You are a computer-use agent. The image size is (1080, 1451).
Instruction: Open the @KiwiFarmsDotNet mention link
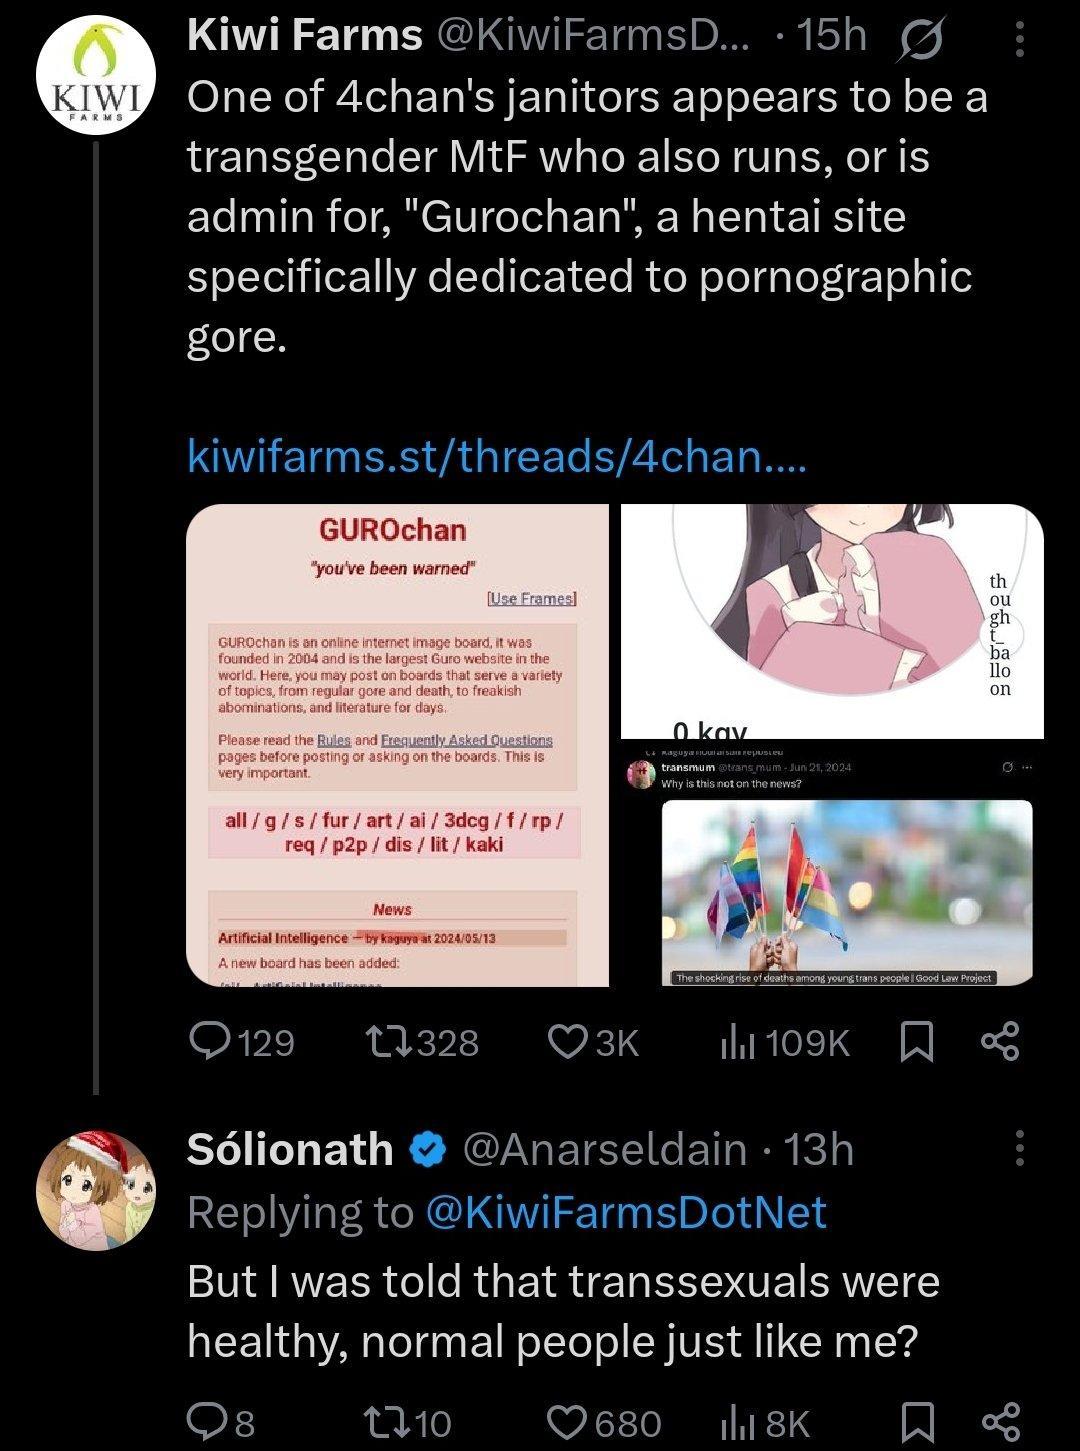point(626,1212)
